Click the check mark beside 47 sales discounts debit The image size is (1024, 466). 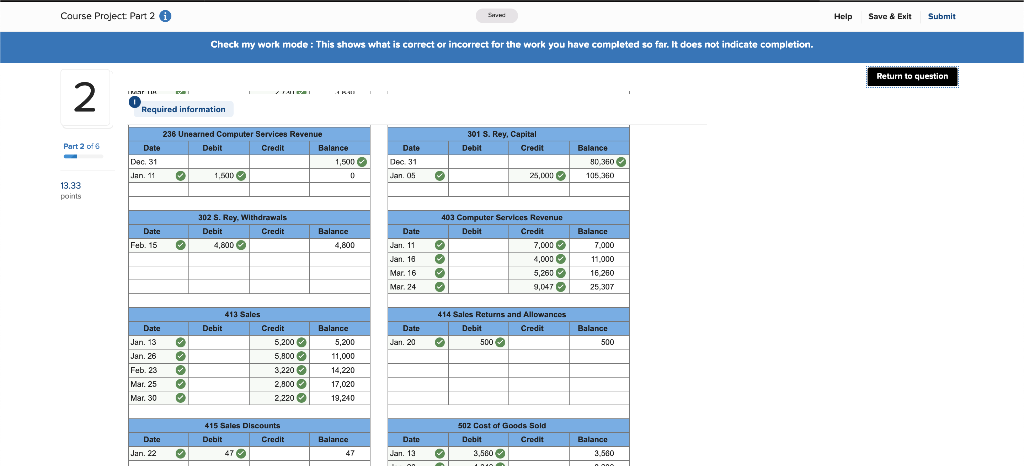[241, 453]
